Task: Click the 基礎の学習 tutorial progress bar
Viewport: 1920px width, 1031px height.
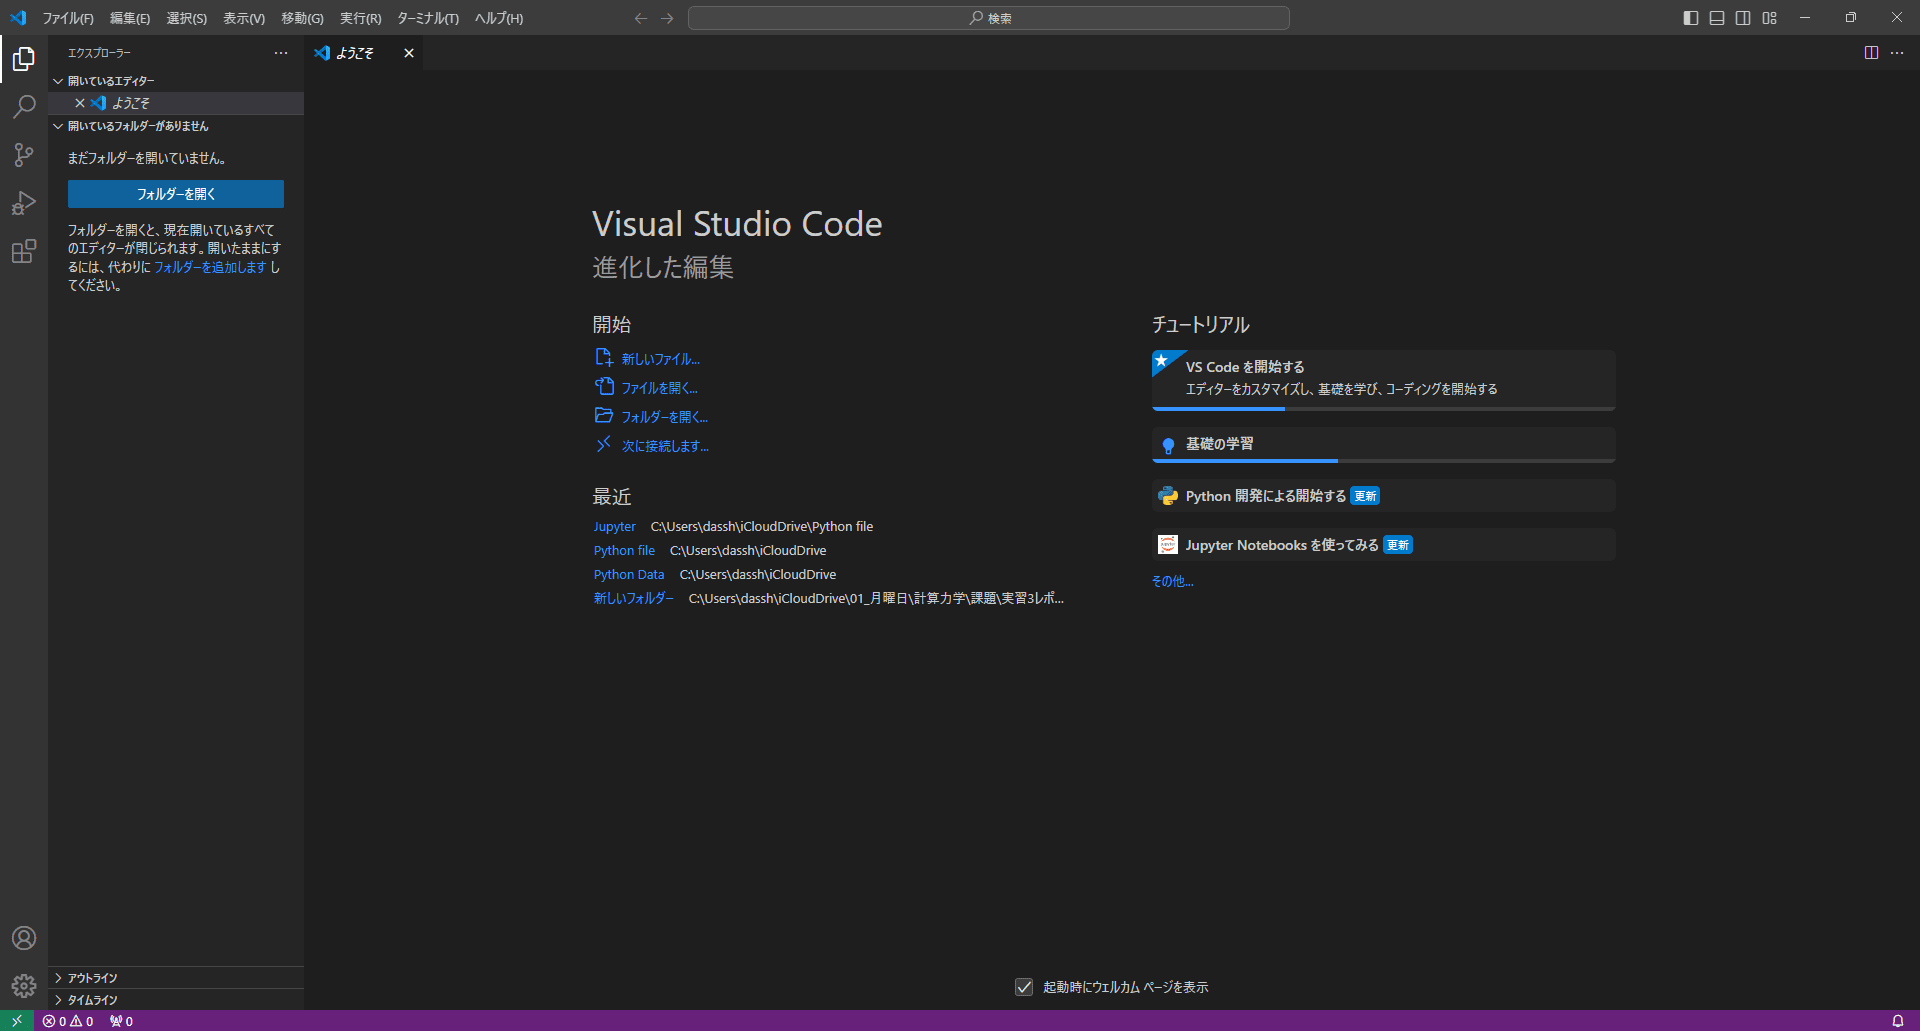Action: (1244, 461)
